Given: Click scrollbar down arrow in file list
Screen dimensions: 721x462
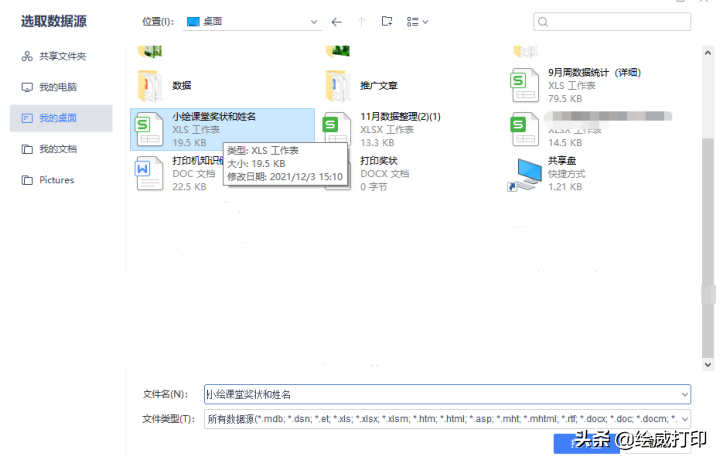Looking at the screenshot, I should (708, 364).
